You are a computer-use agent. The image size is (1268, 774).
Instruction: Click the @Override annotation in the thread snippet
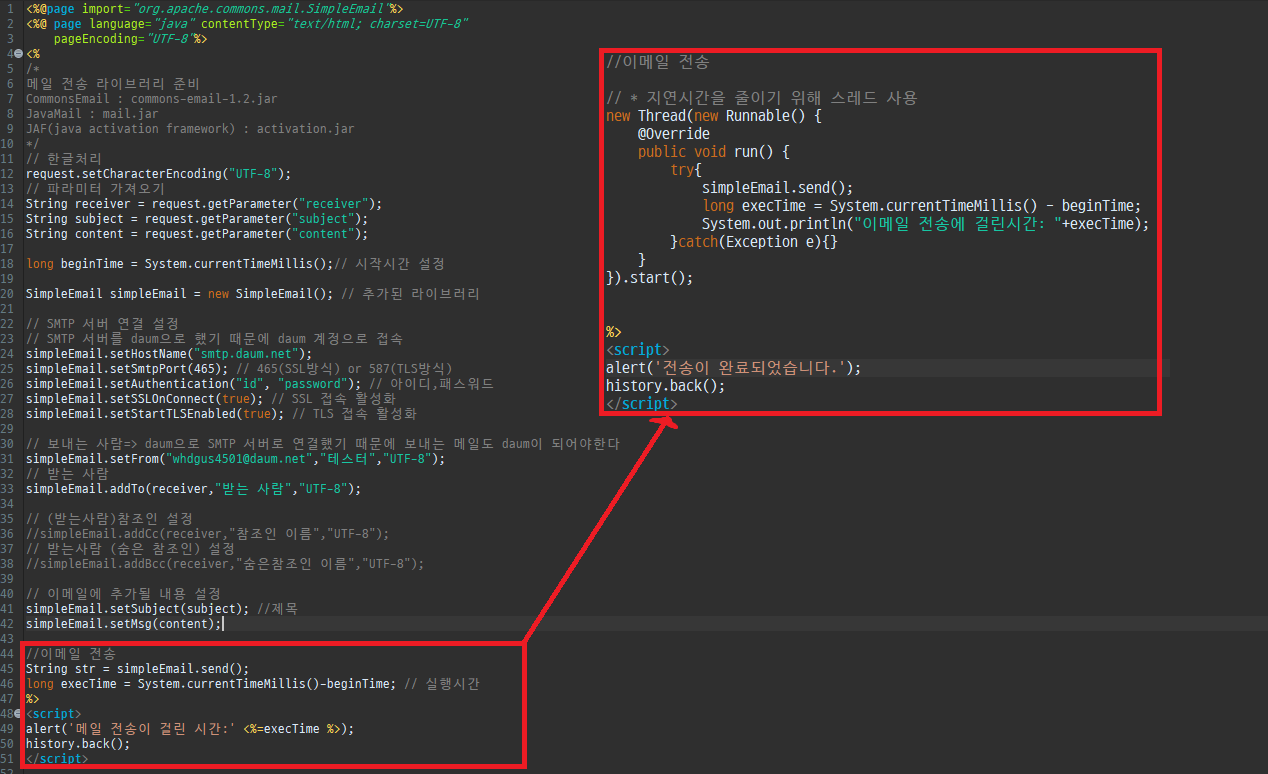(674, 134)
